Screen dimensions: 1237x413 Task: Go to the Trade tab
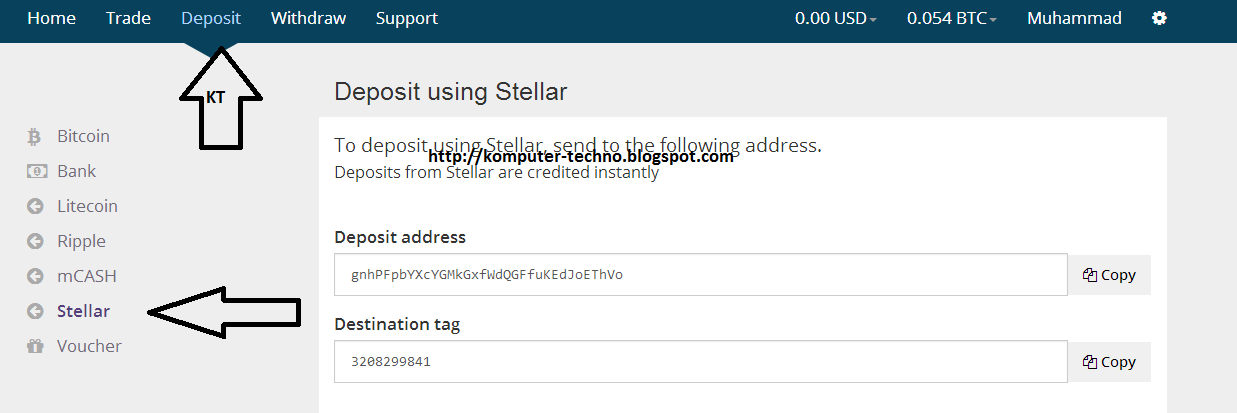pos(128,18)
